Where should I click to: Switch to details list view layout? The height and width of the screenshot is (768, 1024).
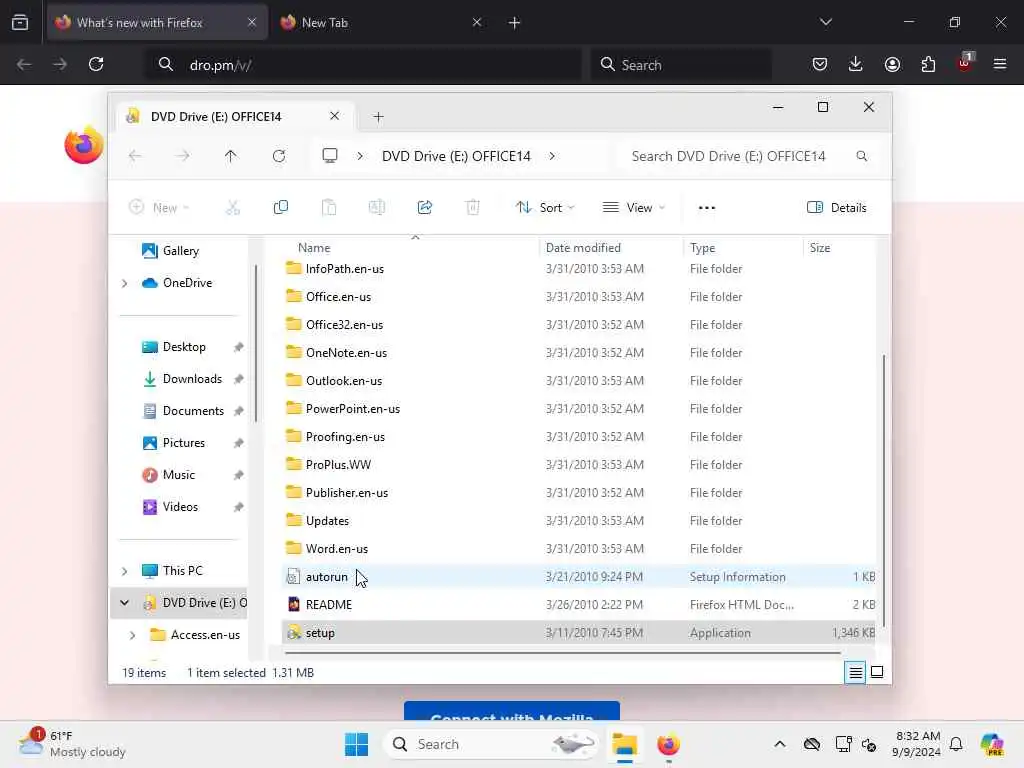tap(855, 672)
